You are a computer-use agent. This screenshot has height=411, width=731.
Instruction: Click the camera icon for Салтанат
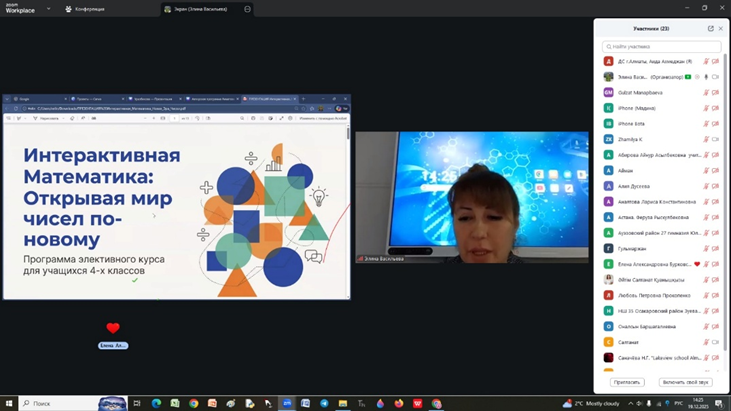point(715,342)
